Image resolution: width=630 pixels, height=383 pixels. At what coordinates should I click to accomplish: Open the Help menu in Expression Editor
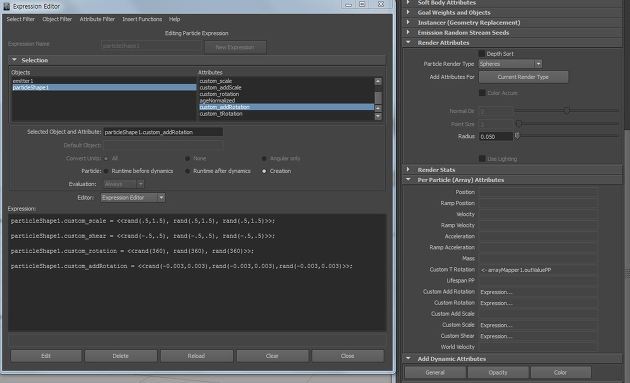[174, 19]
